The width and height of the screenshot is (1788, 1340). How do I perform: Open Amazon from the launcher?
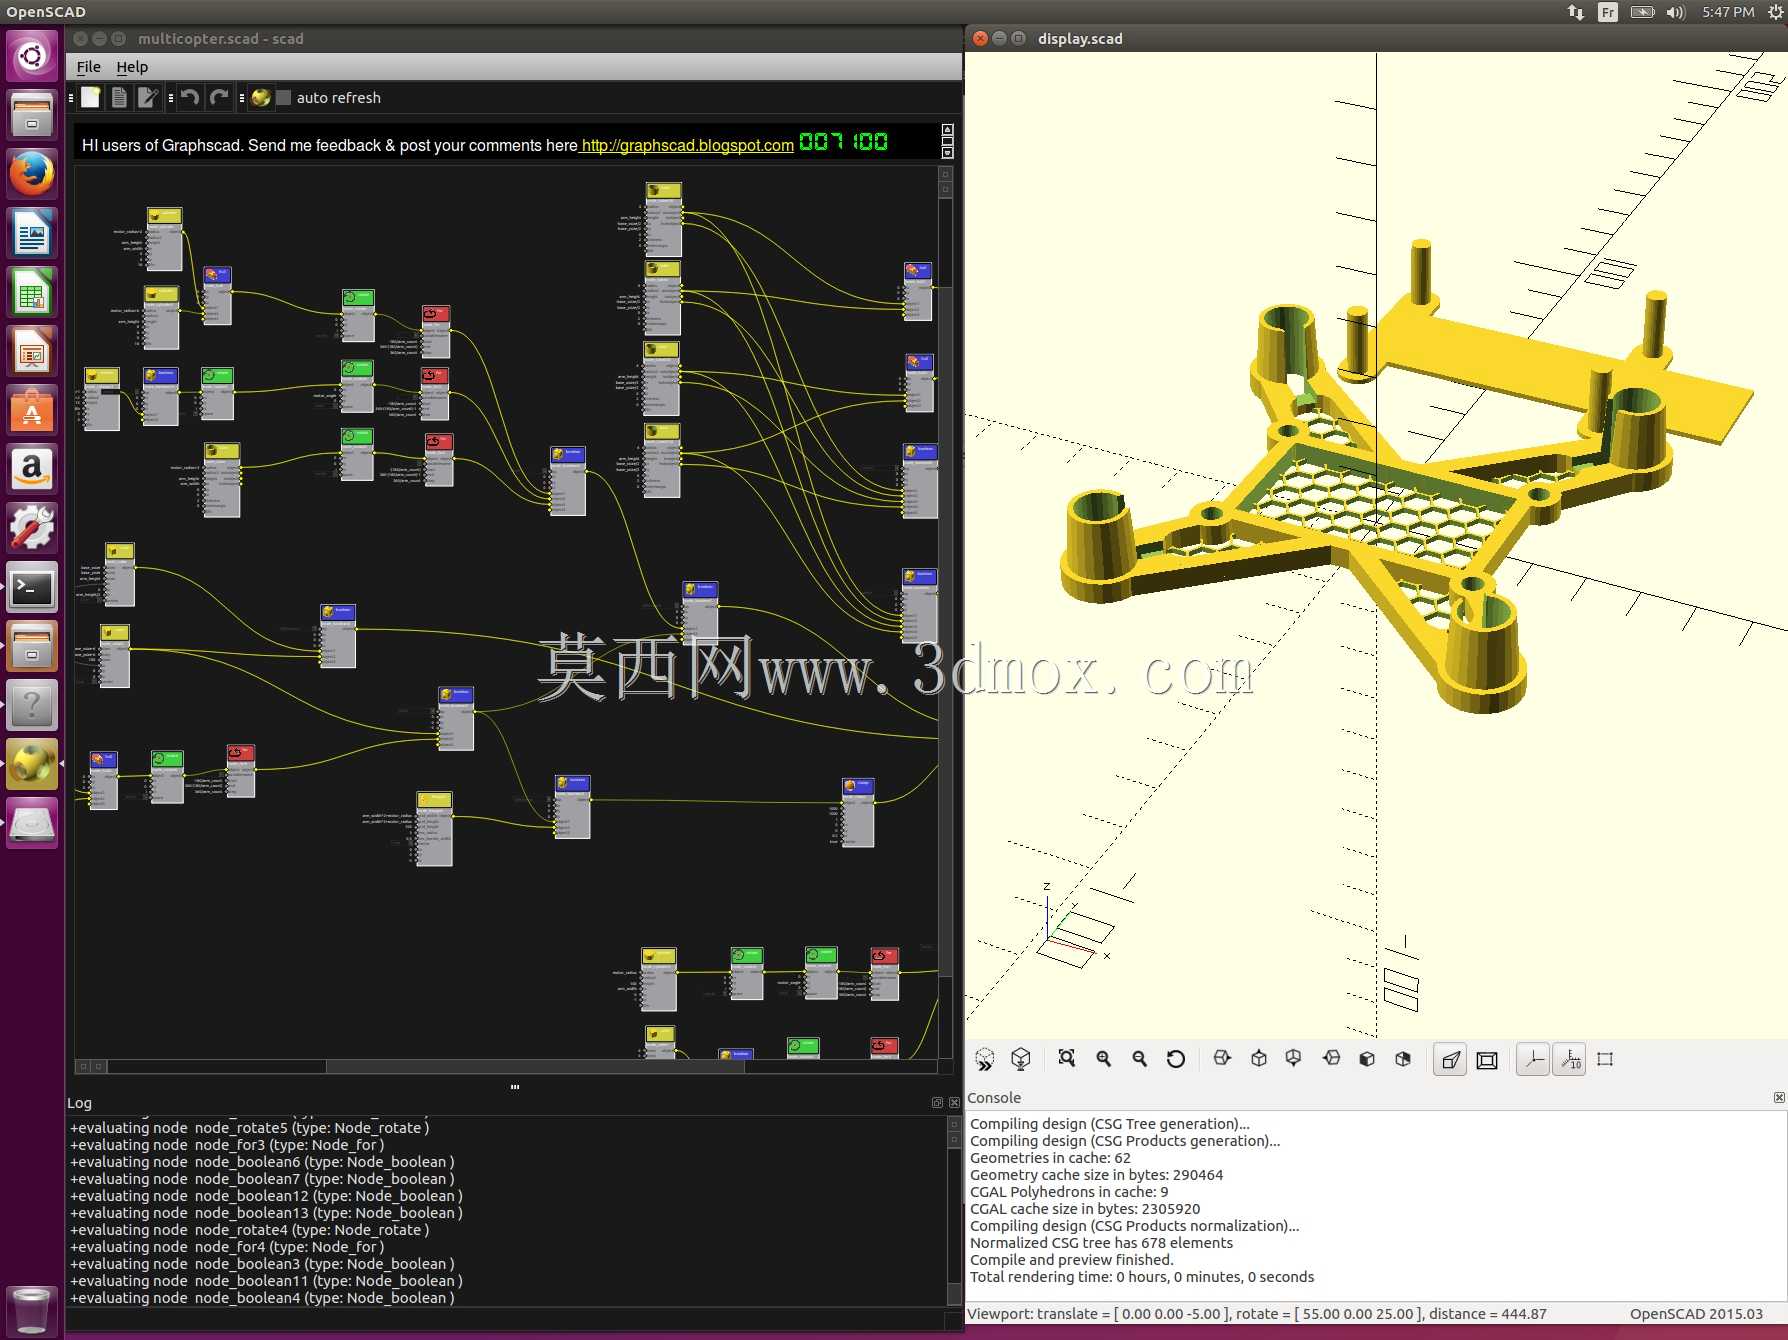tap(32, 469)
